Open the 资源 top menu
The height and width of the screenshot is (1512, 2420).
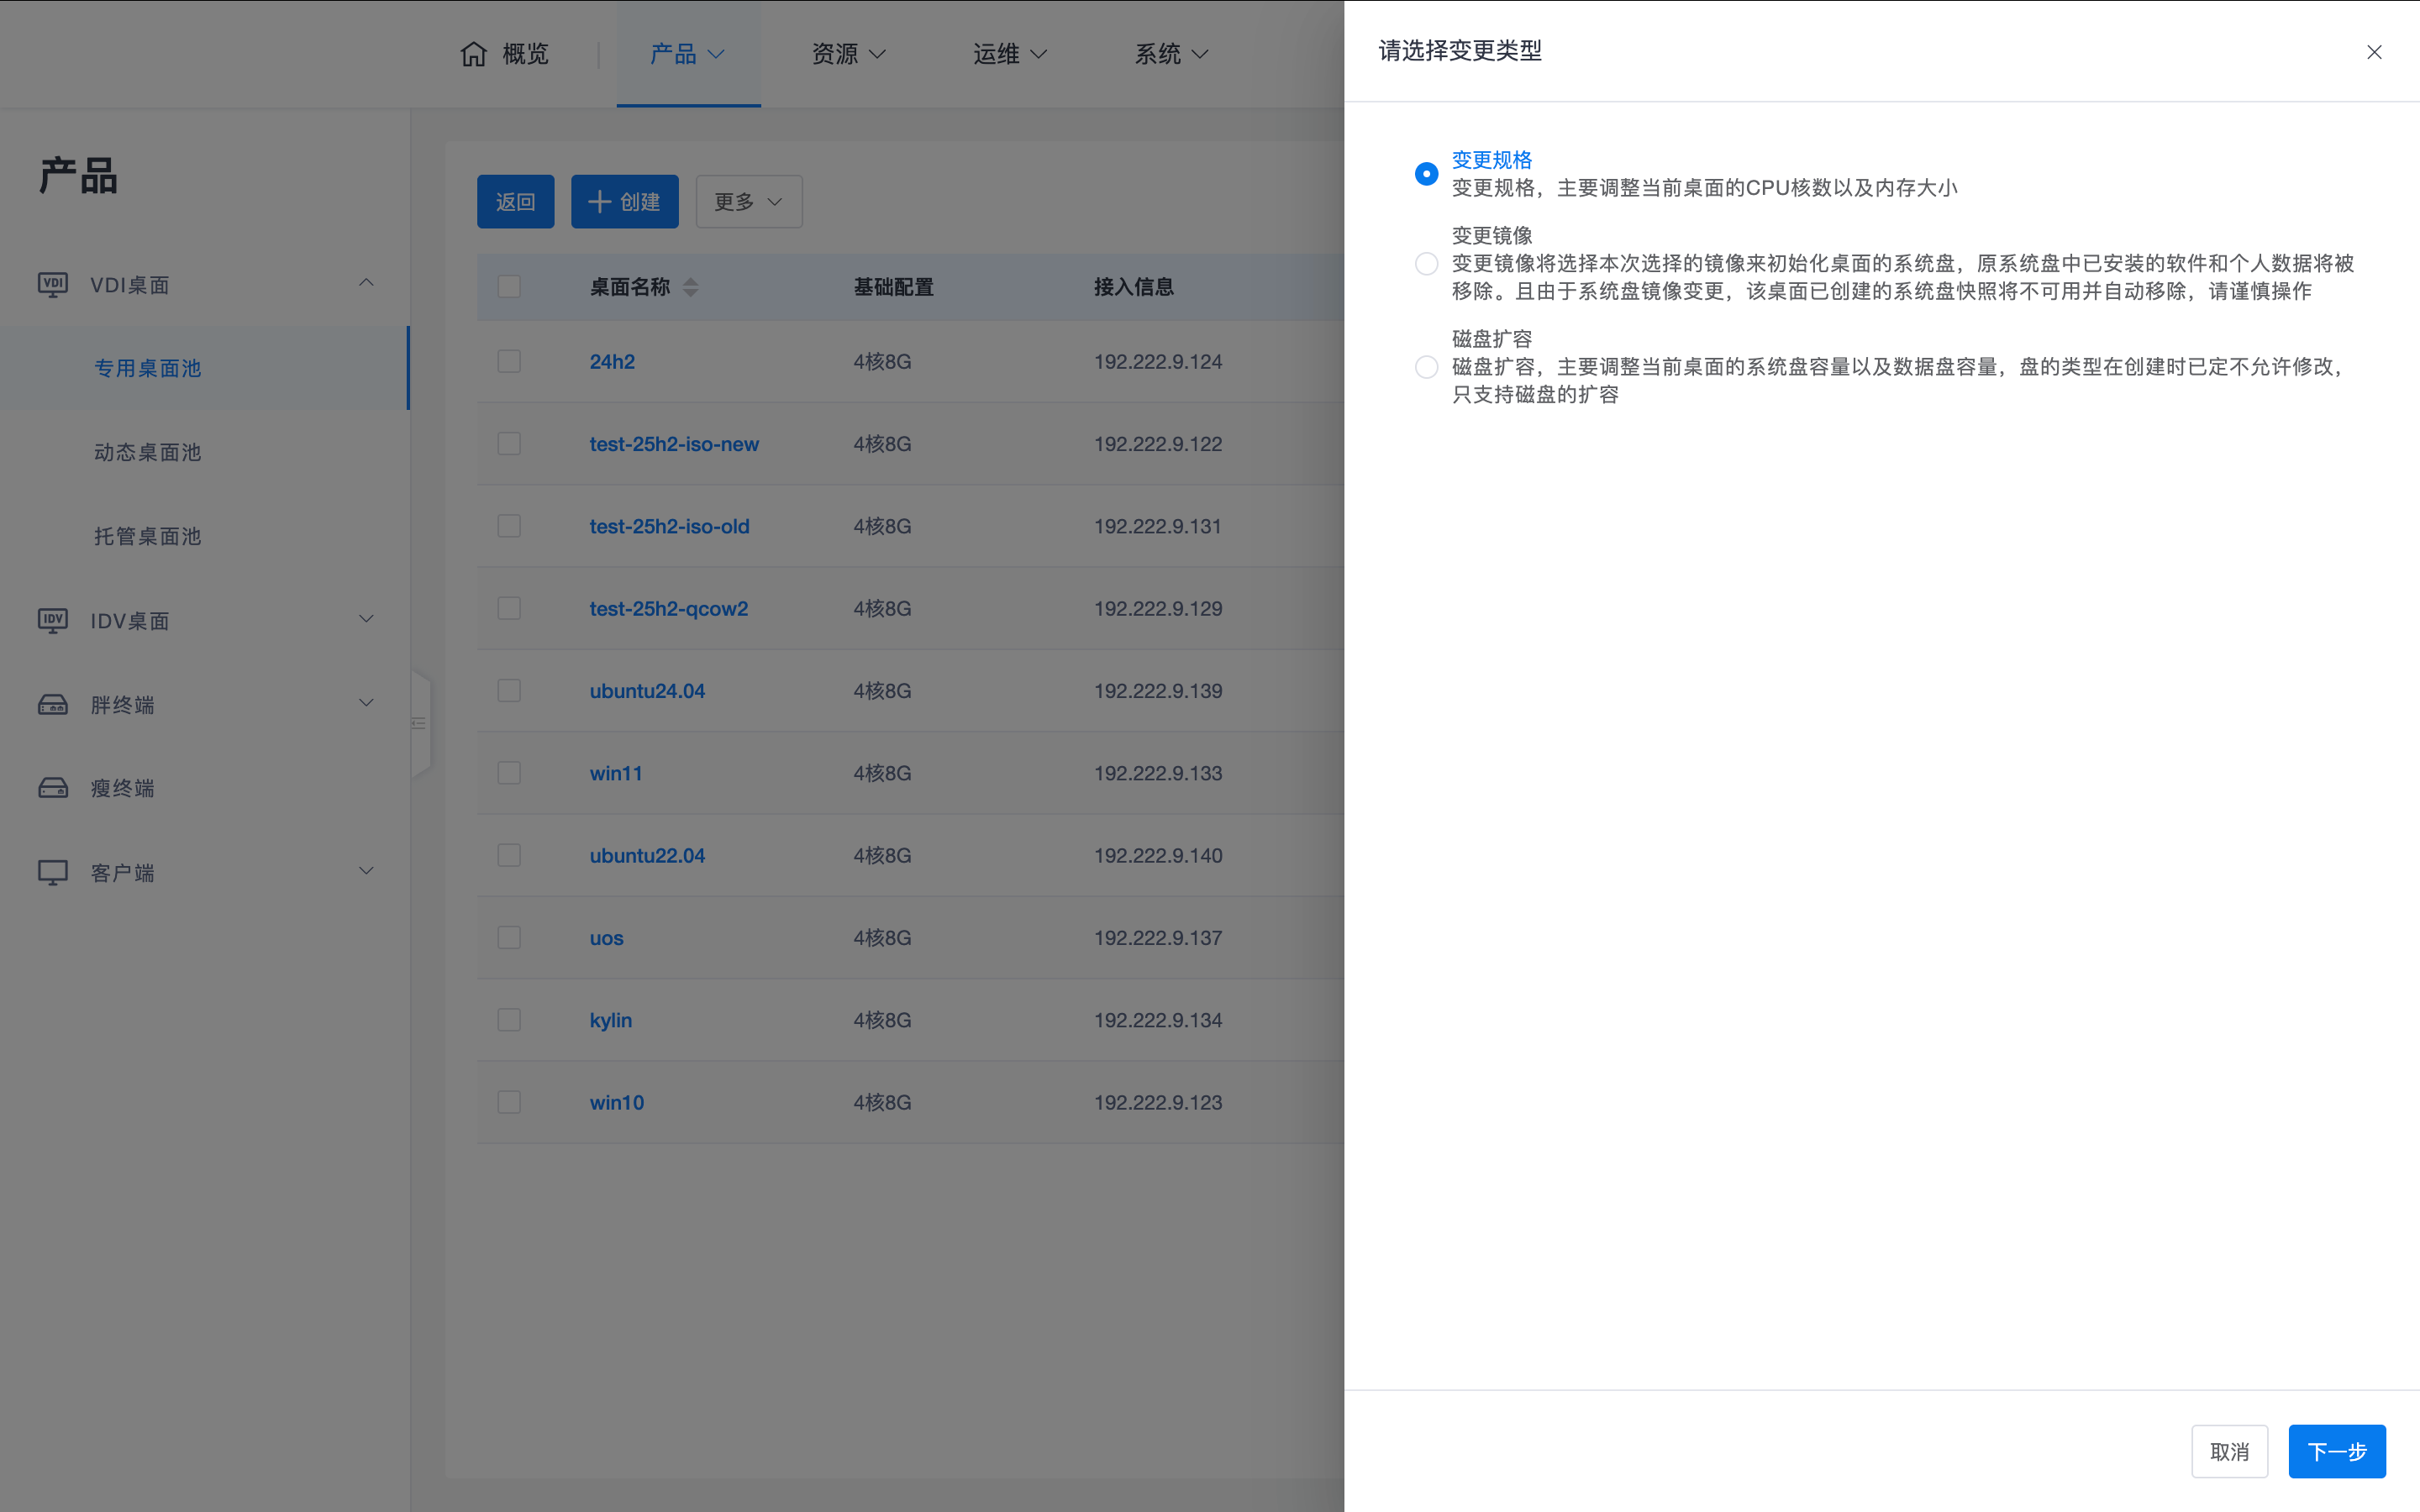pos(848,54)
